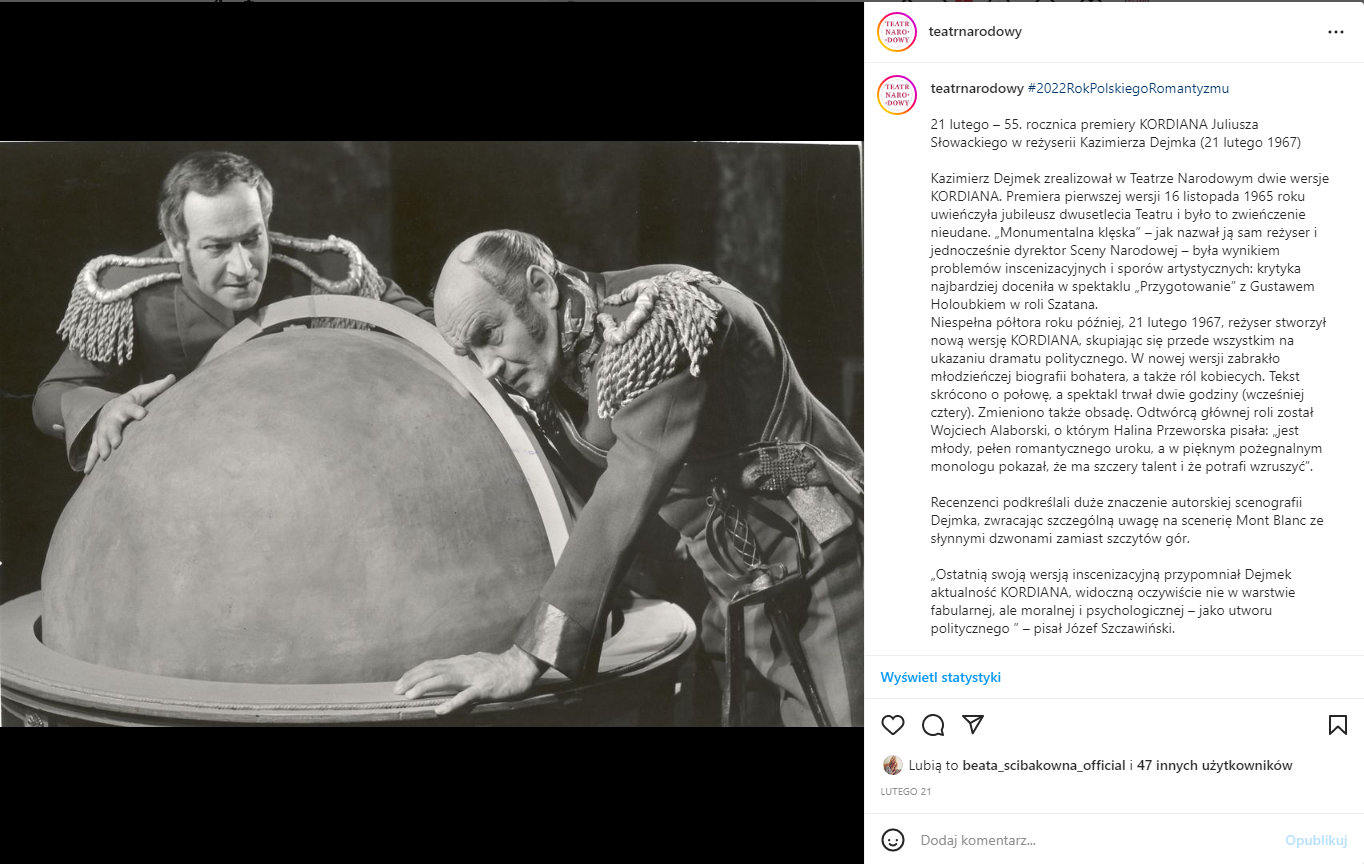
Task: Open the three-dot more options menu
Action: (1336, 32)
